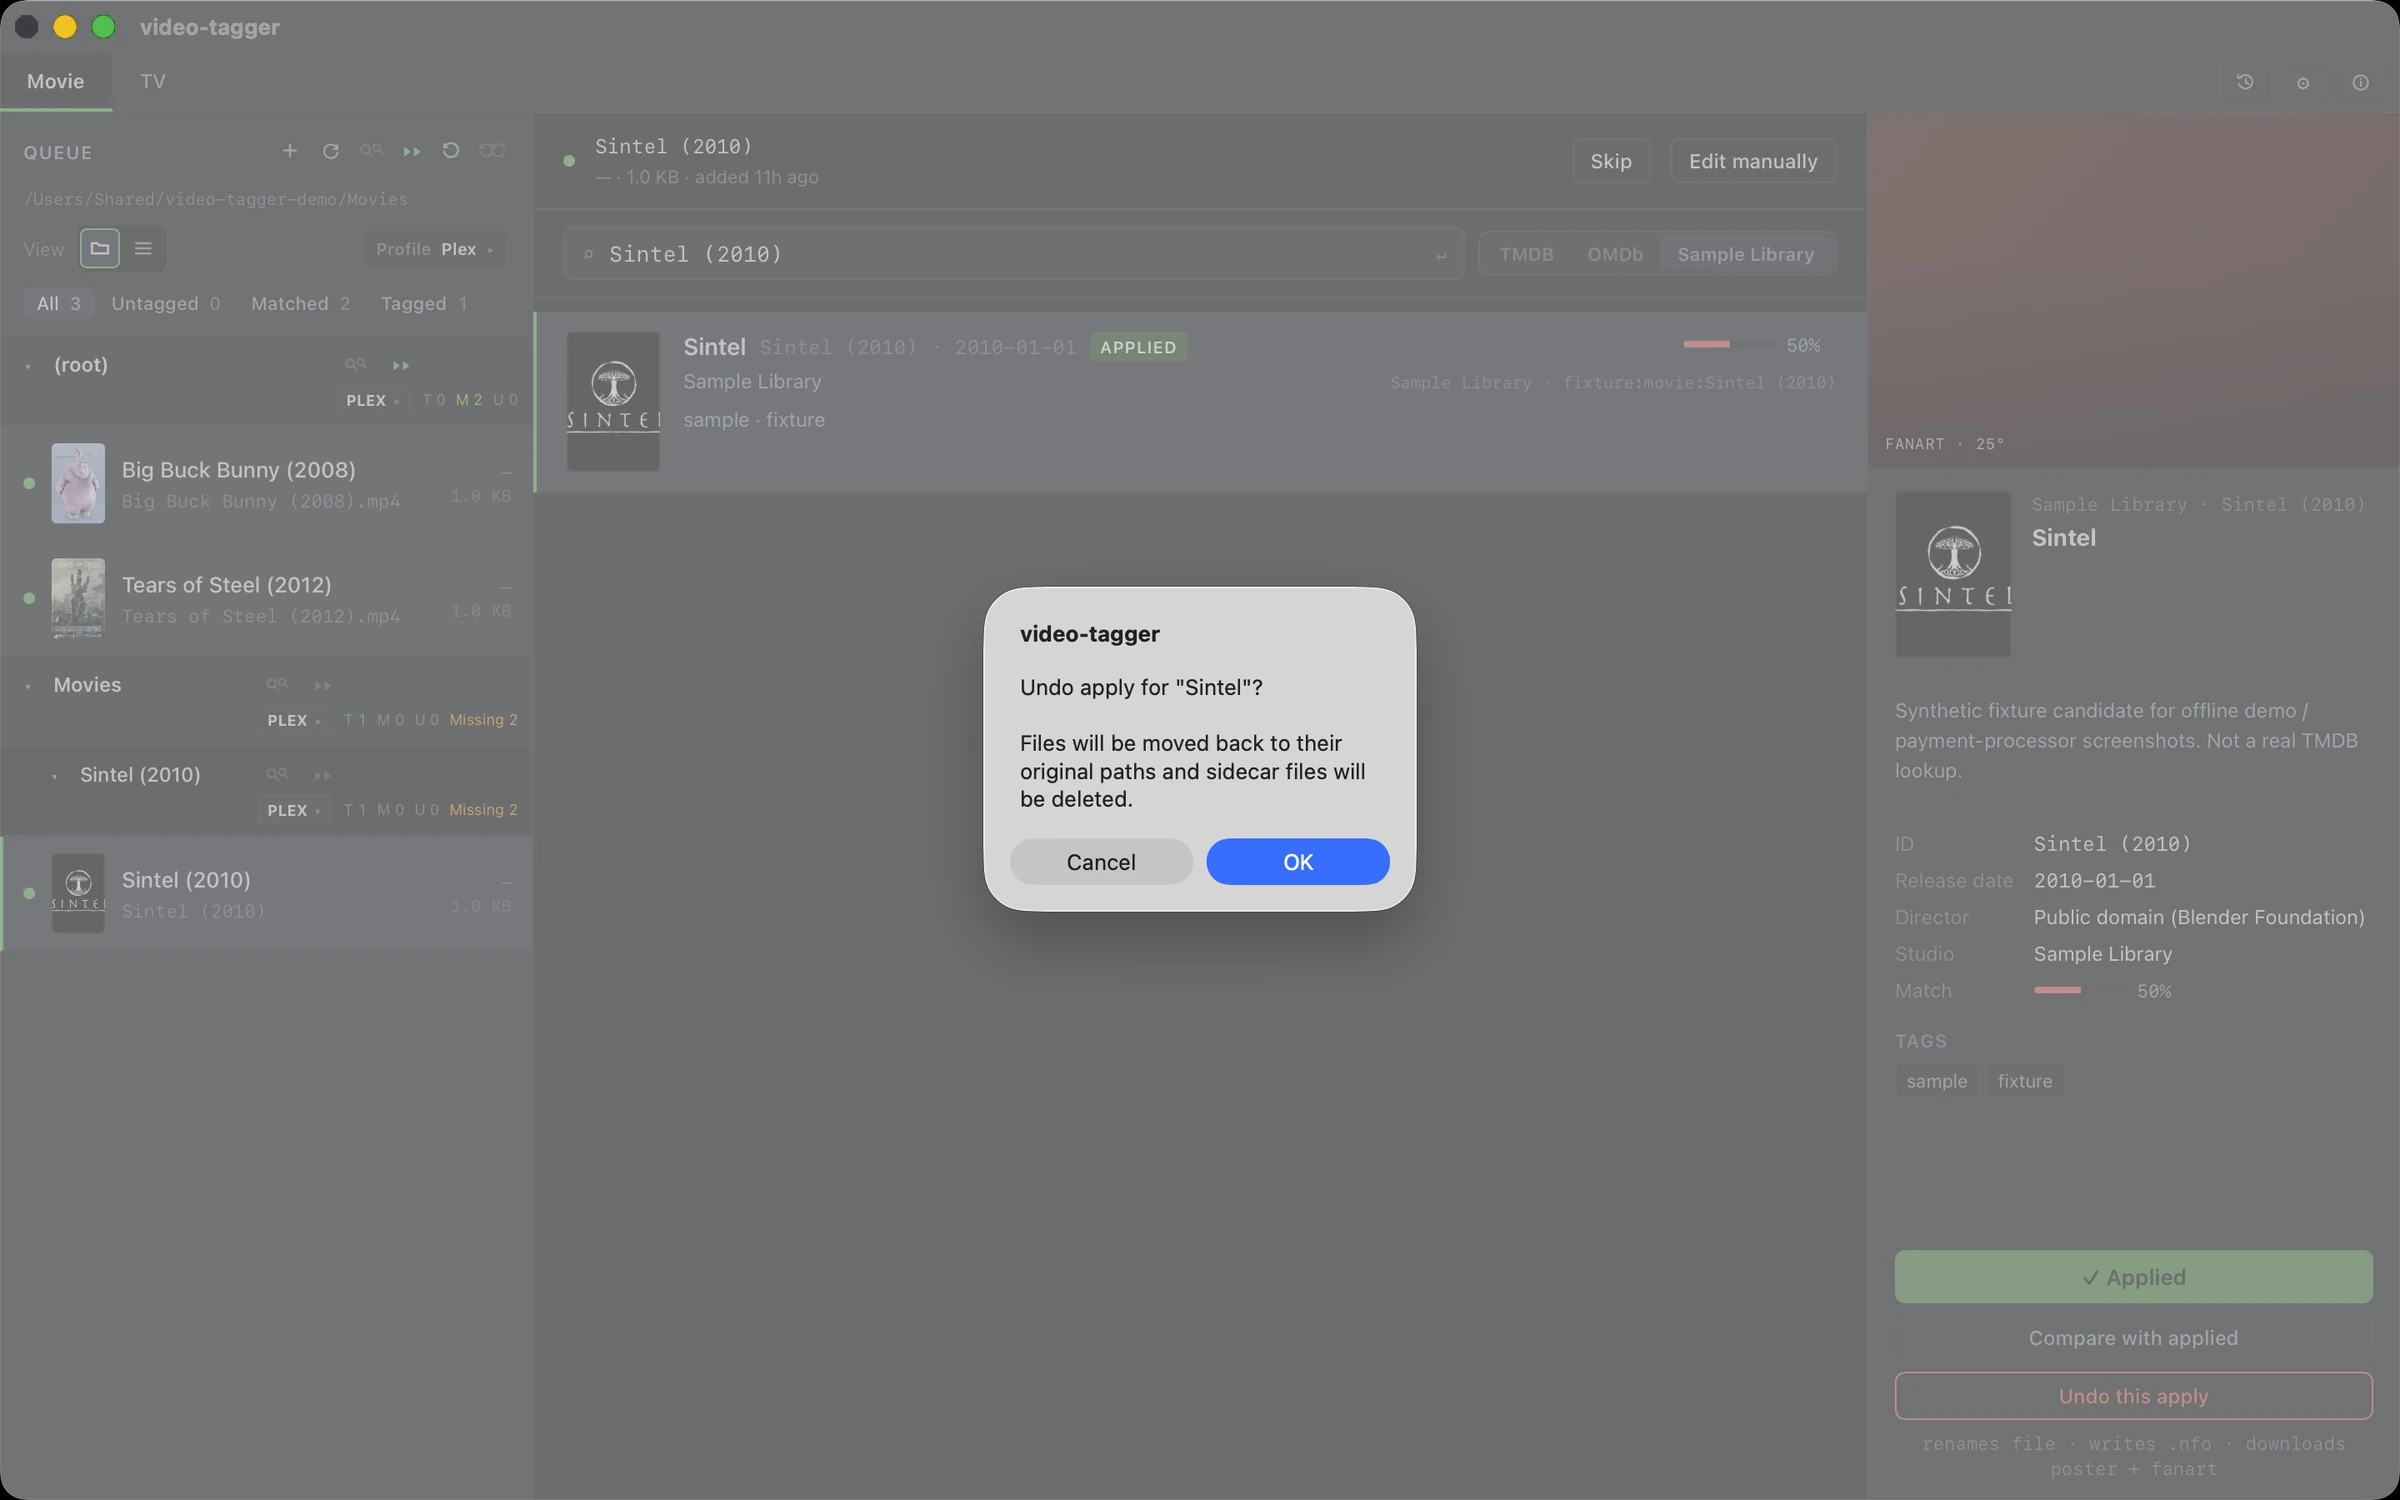Open PLEX profile menu for Sintel (2010) folder
Screen dimensions: 2400x1500
tap(294, 810)
